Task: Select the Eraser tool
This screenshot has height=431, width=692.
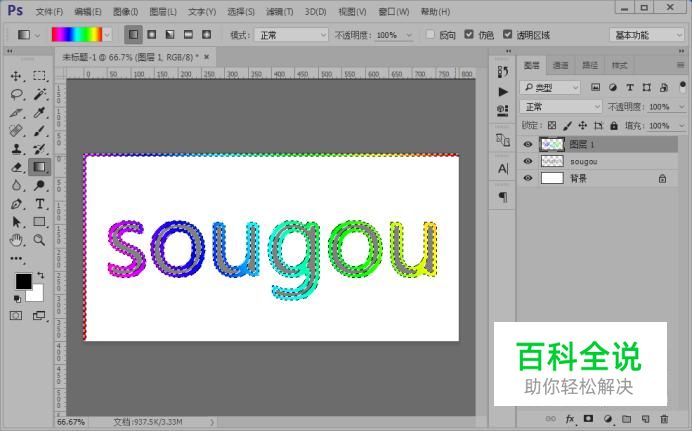Action: (16, 167)
